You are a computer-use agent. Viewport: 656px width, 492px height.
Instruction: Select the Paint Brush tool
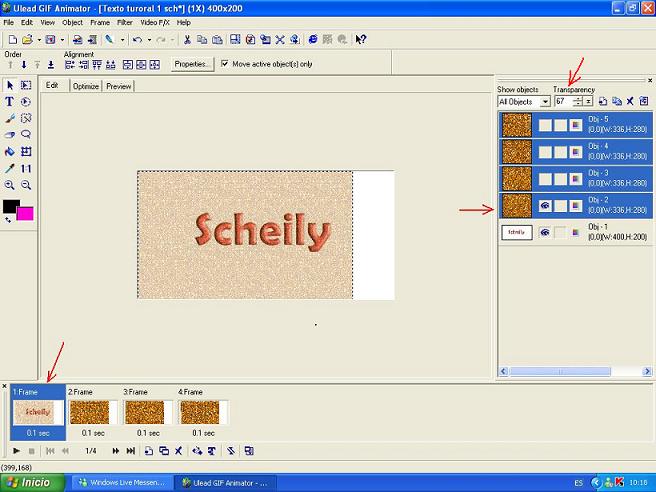(x=10, y=118)
